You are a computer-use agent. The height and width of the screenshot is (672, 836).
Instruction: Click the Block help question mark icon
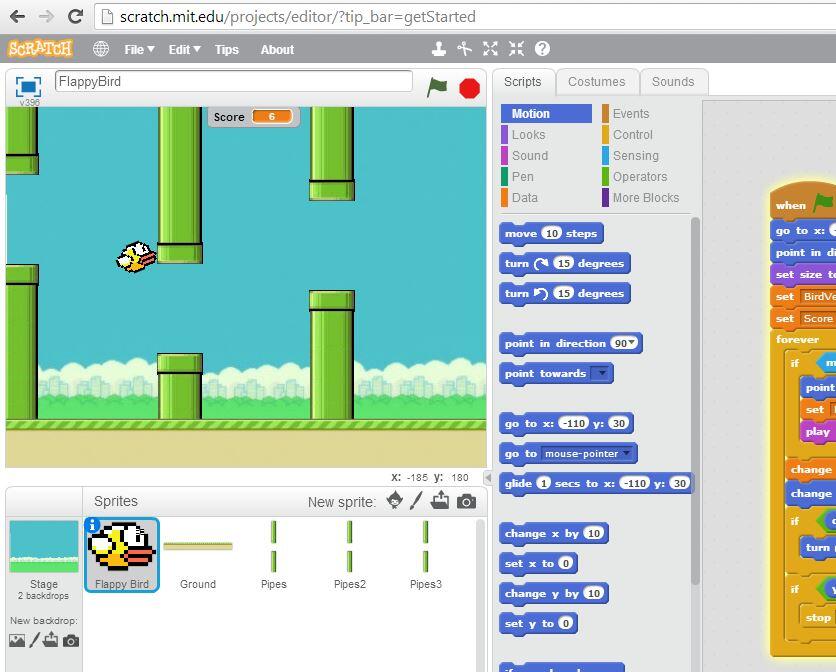[x=542, y=49]
